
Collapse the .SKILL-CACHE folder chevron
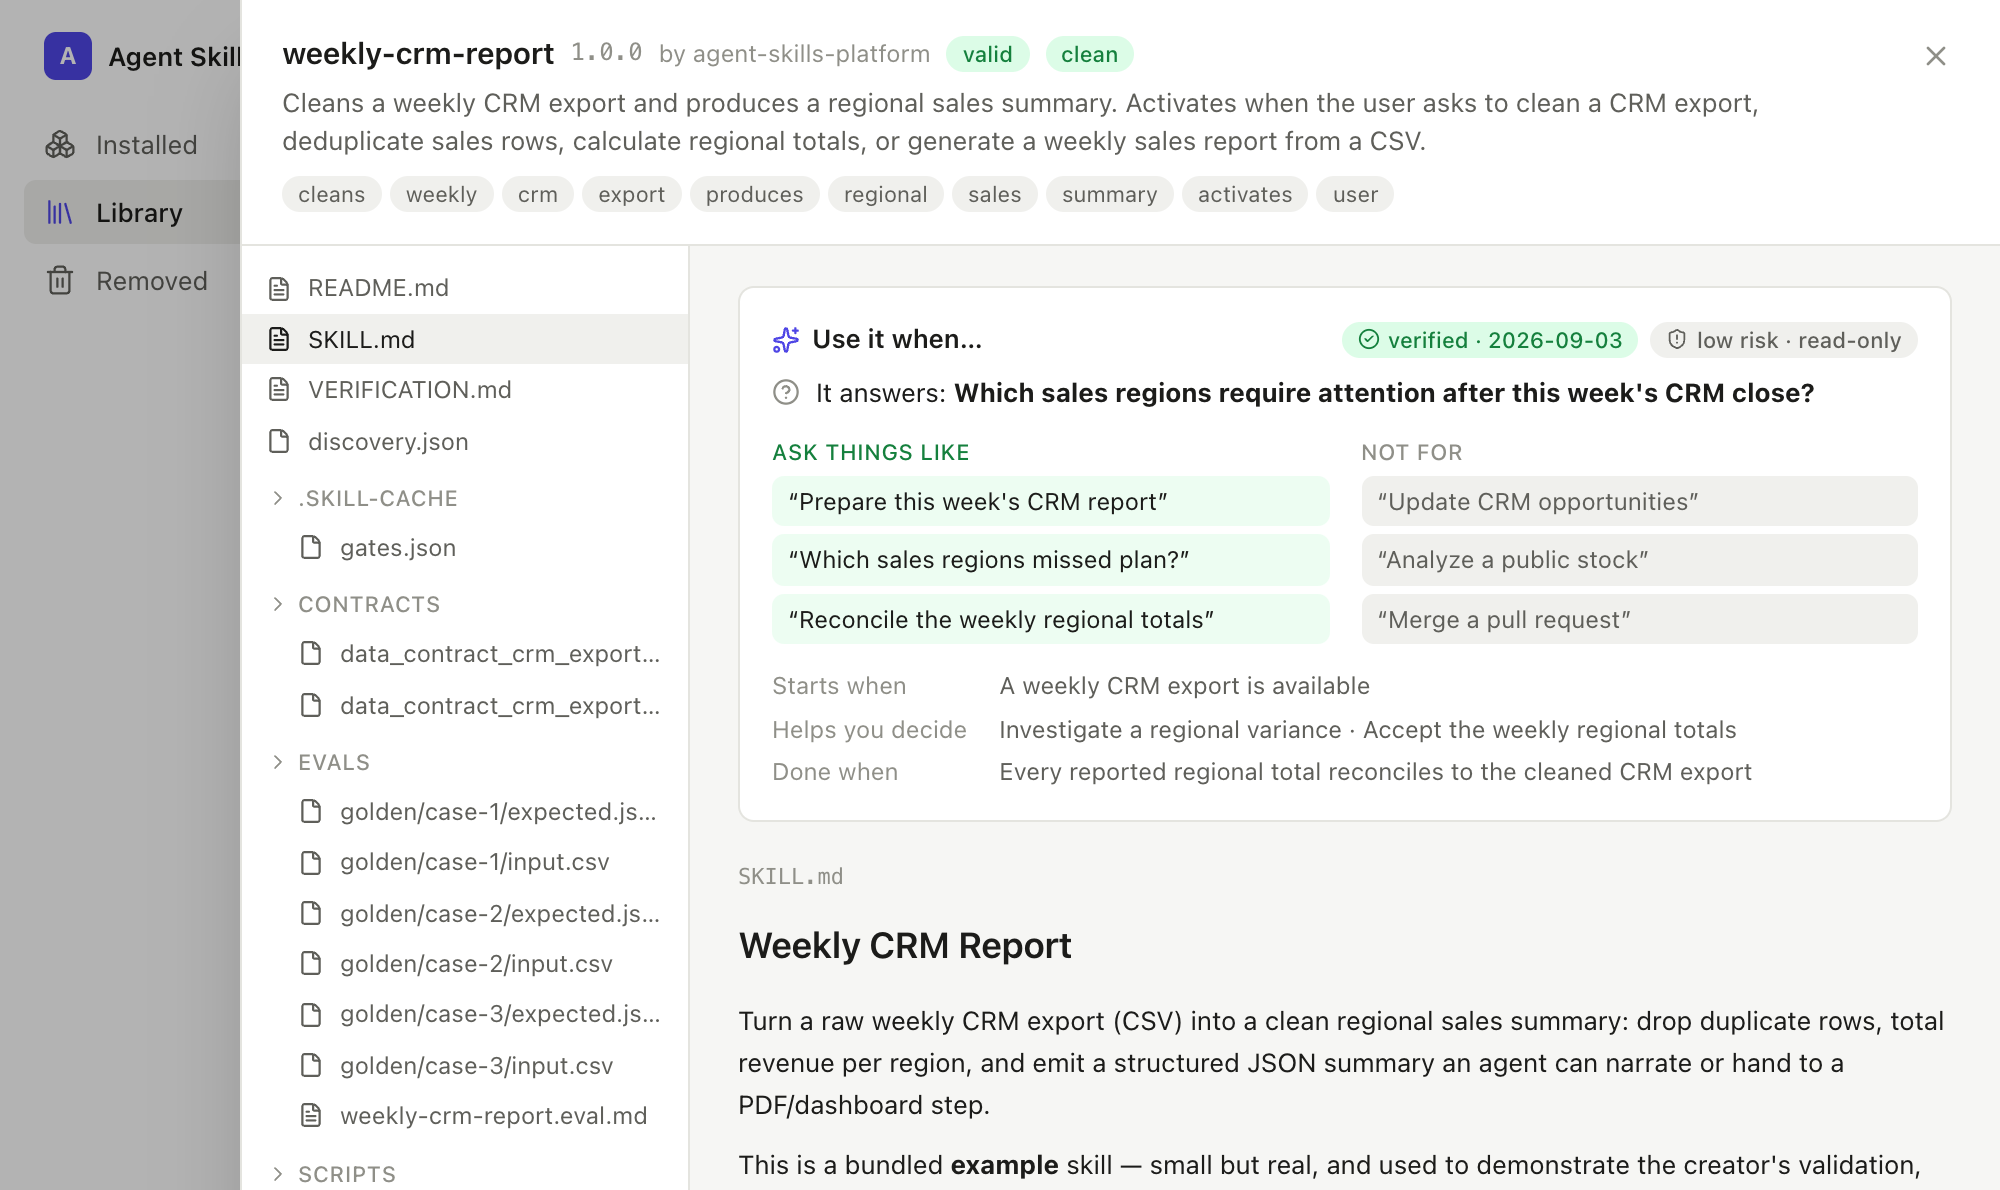[278, 498]
